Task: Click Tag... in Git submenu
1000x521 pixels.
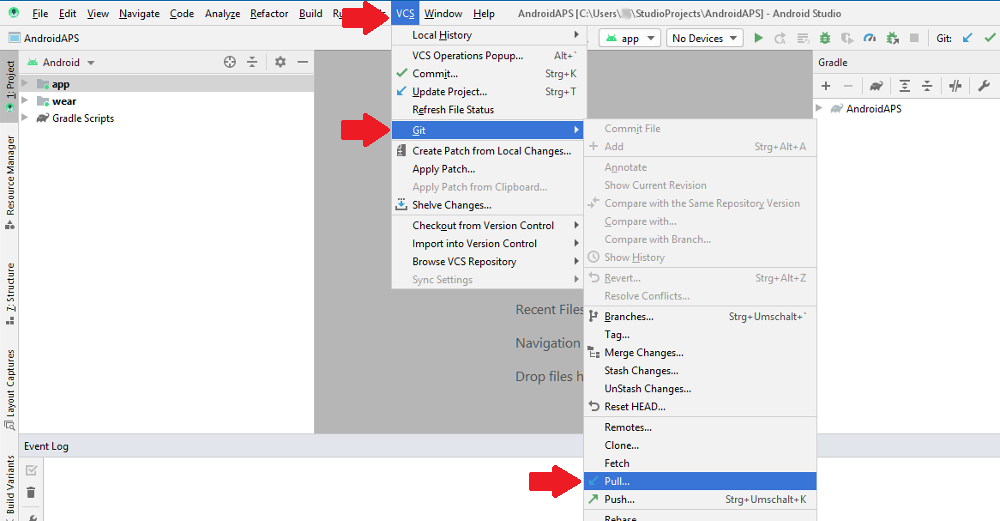Action: 700,334
